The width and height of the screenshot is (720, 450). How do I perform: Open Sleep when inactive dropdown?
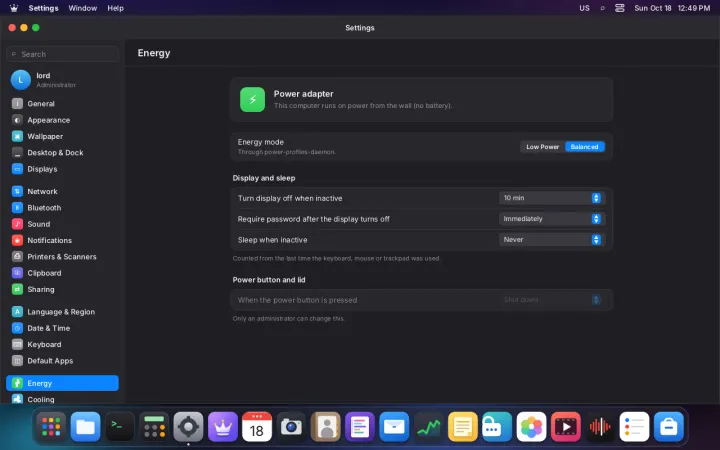(551, 239)
